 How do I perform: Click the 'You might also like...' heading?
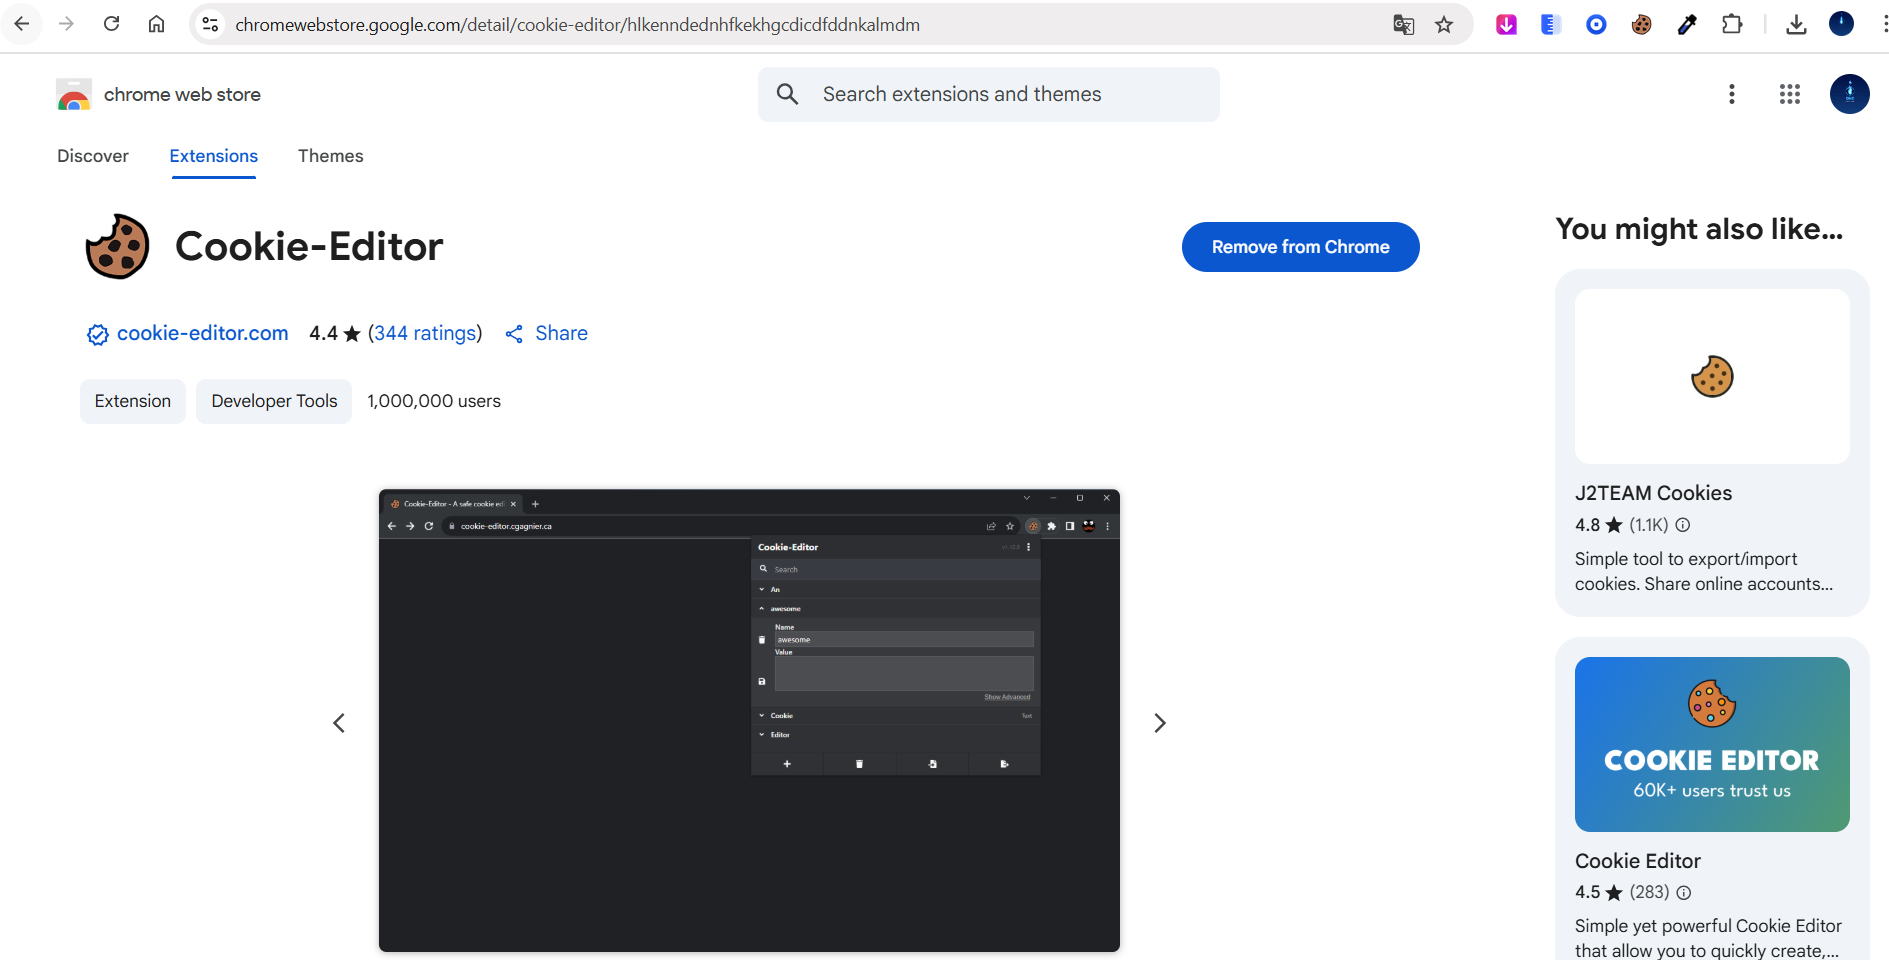(x=1699, y=229)
